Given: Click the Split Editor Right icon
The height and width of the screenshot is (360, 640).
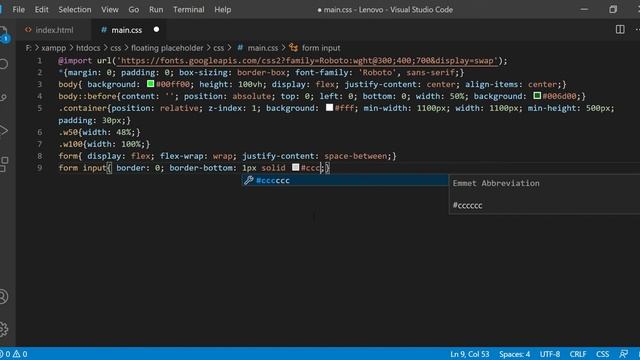Looking at the screenshot, I should click(620, 29).
